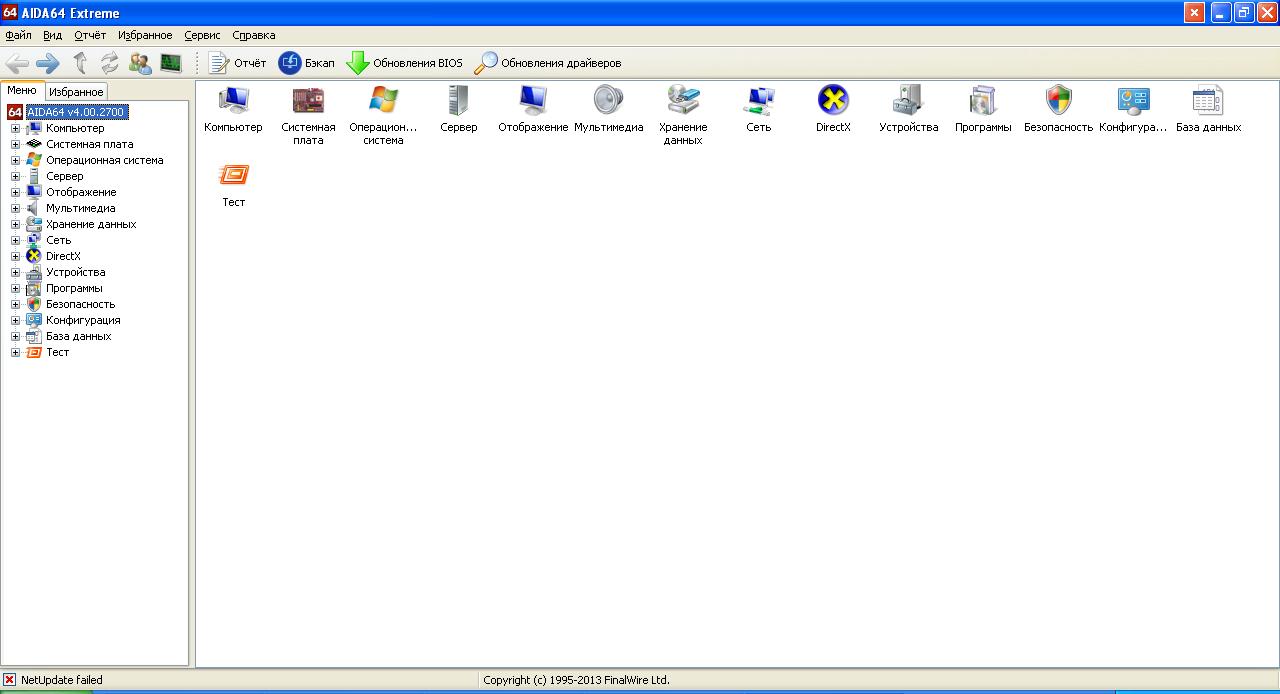Open the Сервер icon in main pane
The image size is (1280, 694).
pyautogui.click(x=458, y=100)
